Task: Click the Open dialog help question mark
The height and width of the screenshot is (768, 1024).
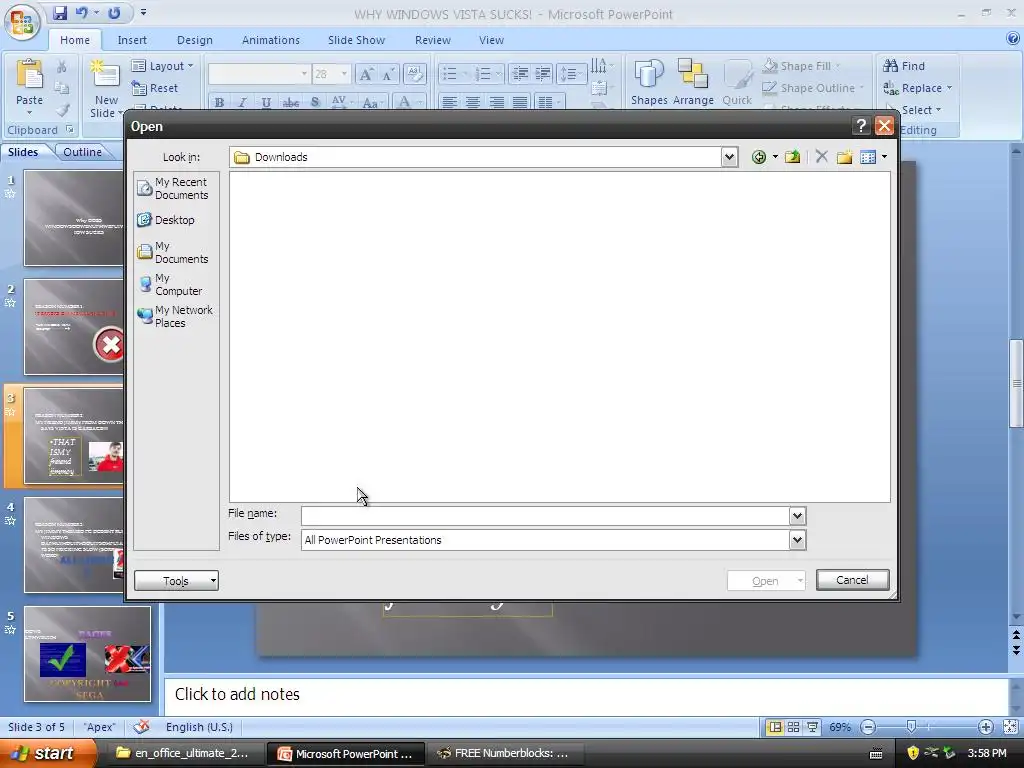Action: (861, 125)
